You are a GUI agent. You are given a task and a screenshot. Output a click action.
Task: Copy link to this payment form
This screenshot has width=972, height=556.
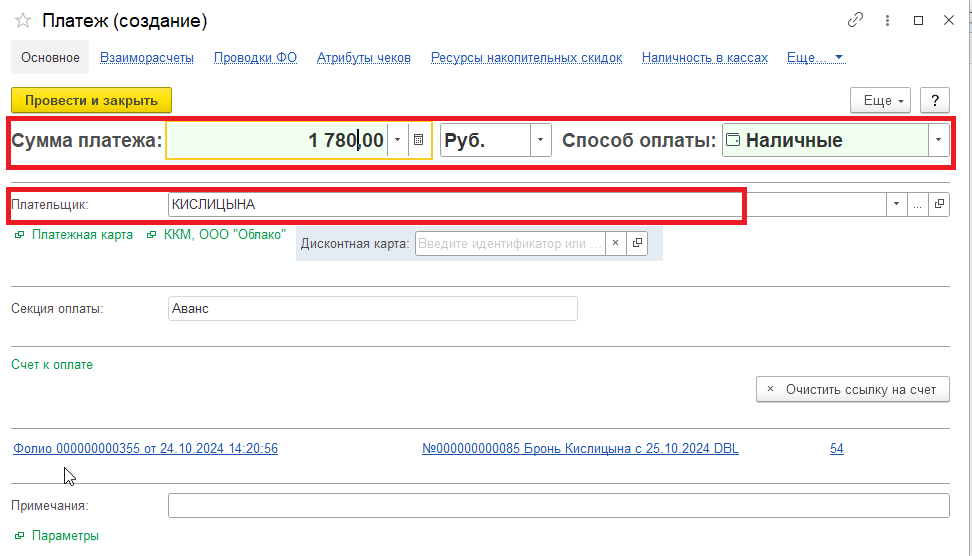pos(855,20)
